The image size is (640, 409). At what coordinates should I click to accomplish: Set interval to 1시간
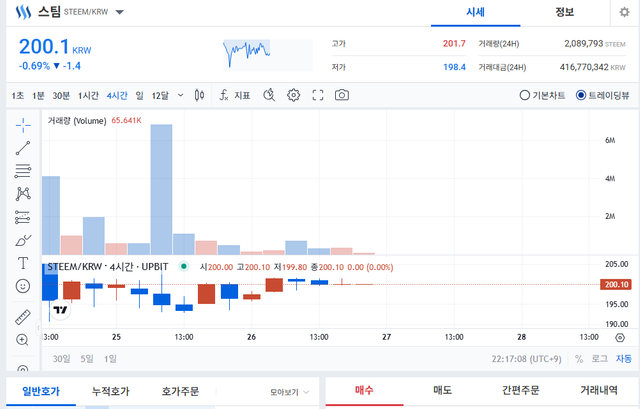point(88,96)
